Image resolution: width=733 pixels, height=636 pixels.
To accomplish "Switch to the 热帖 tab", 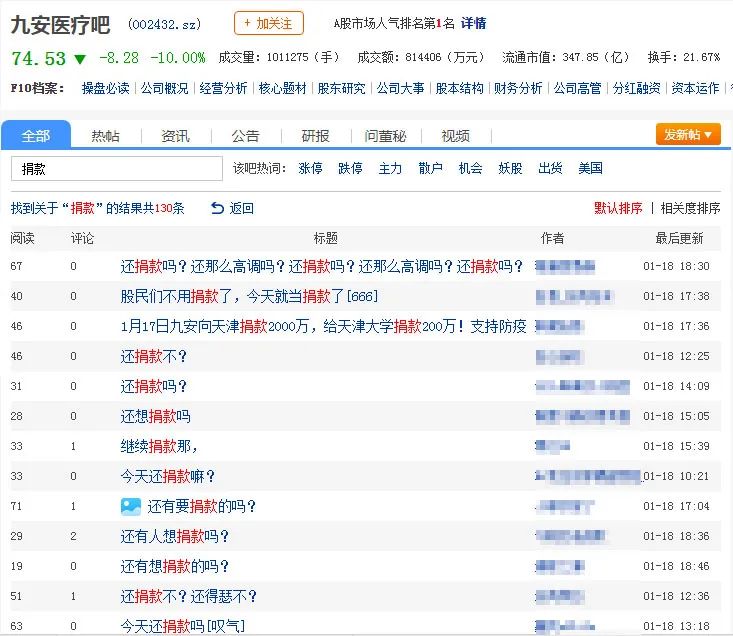I will 106,136.
